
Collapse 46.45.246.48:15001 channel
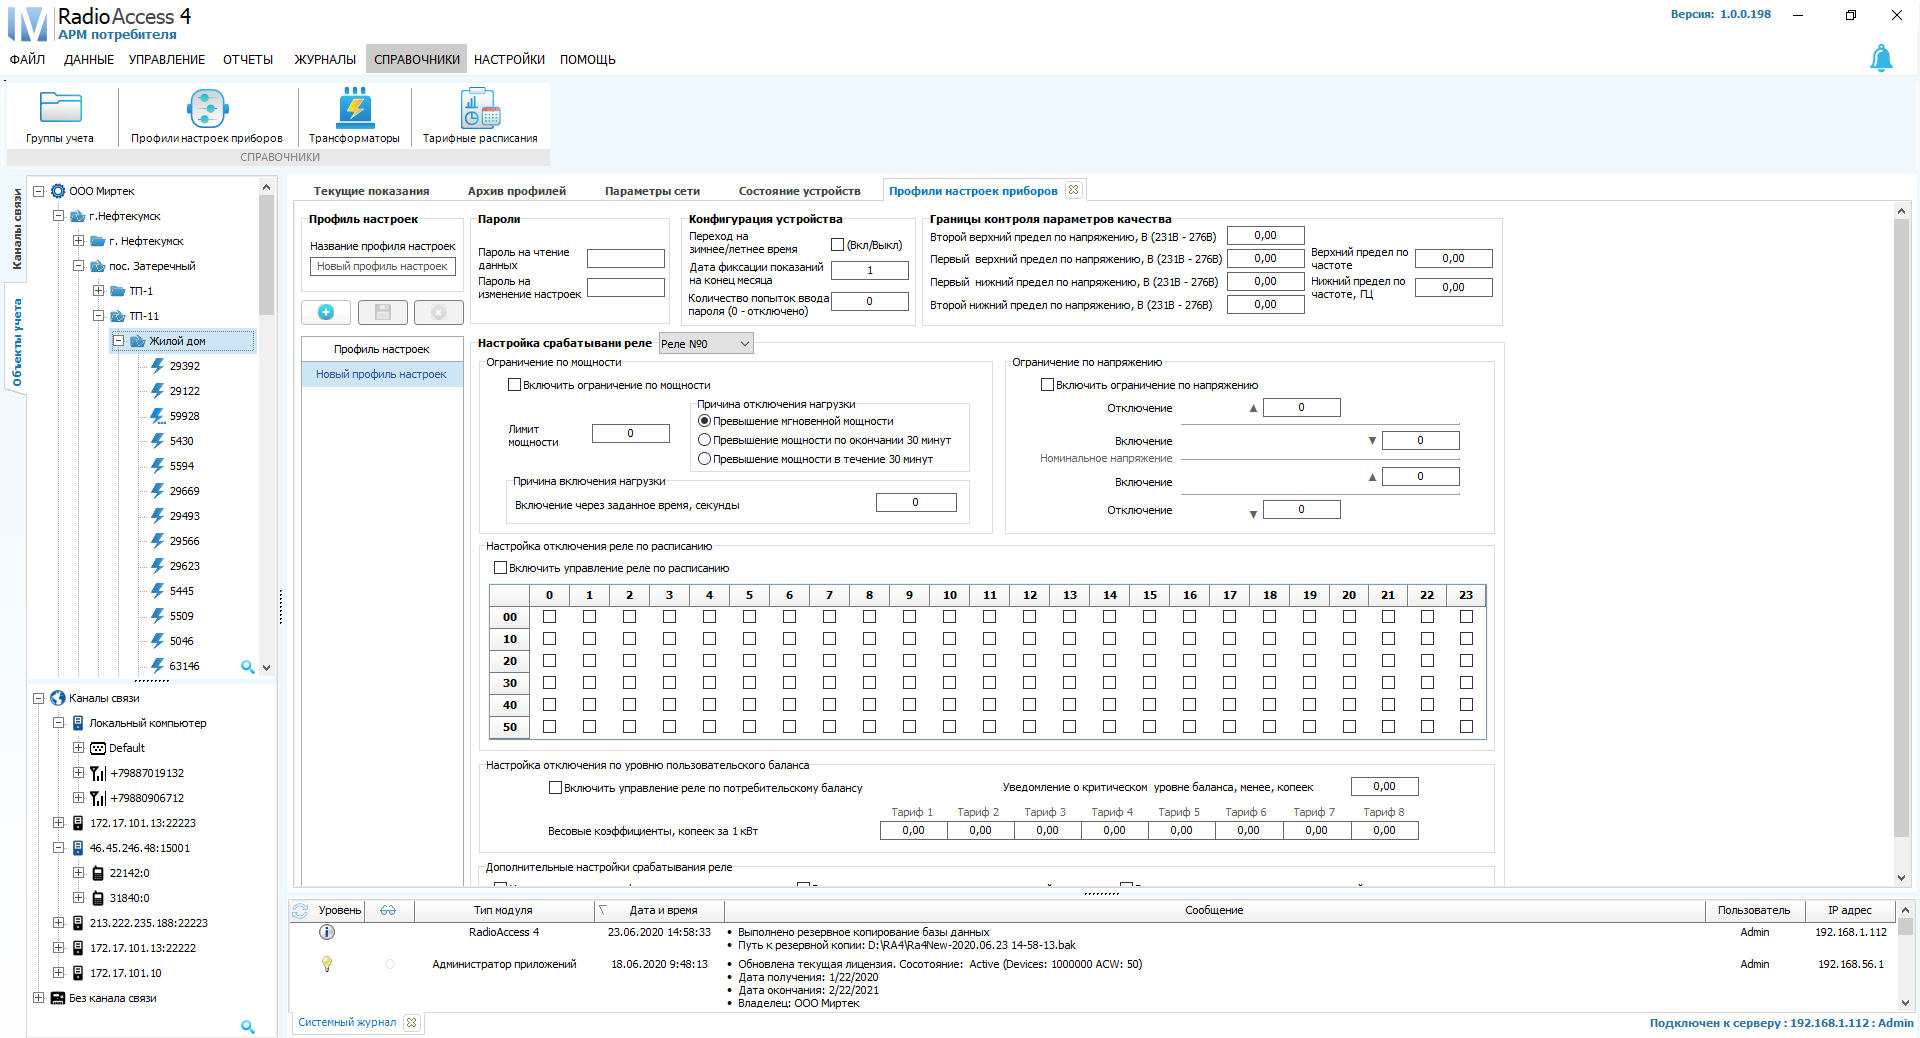59,848
